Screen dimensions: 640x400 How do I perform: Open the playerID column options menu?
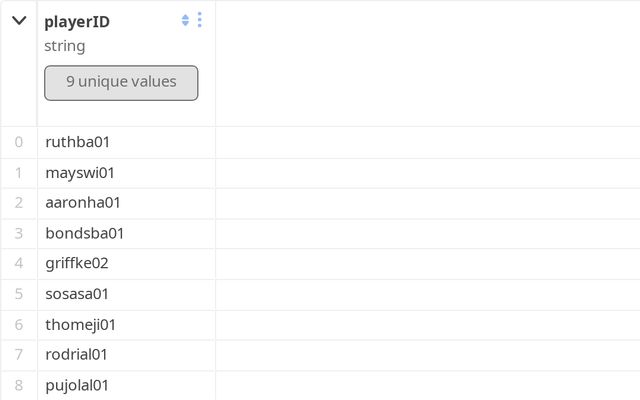pyautogui.click(x=200, y=20)
